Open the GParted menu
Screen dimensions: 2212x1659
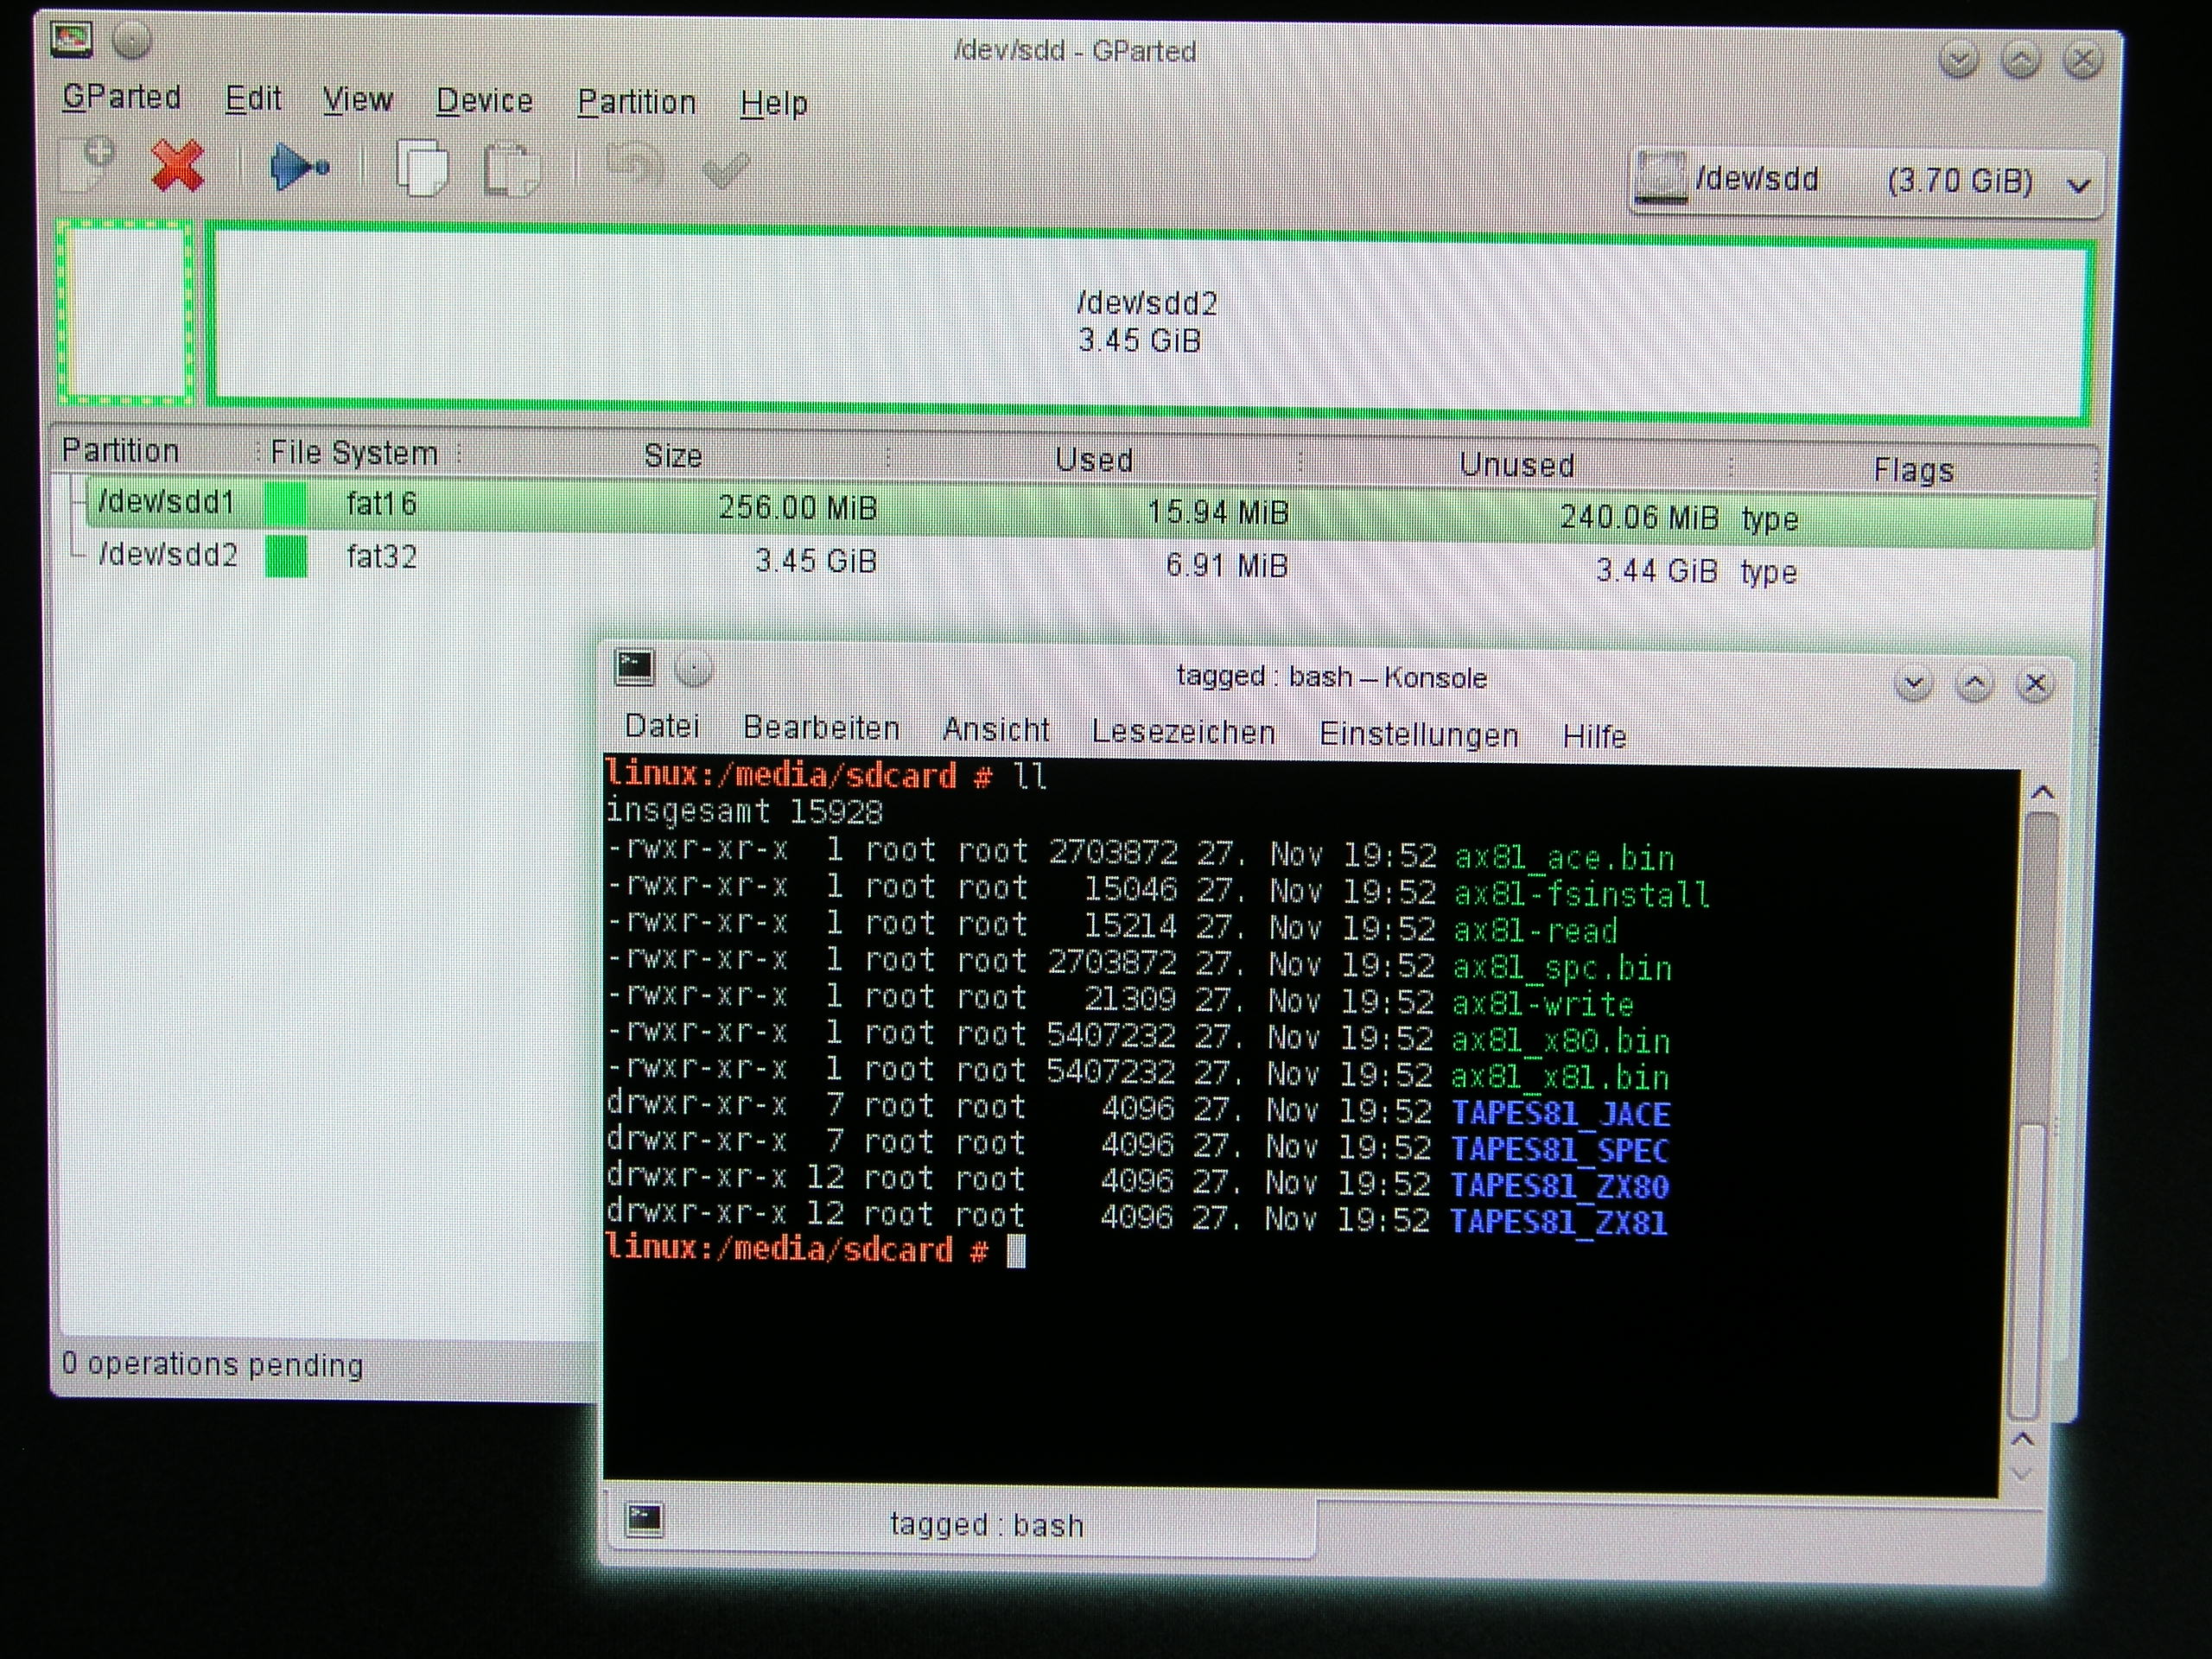pyautogui.click(x=121, y=97)
